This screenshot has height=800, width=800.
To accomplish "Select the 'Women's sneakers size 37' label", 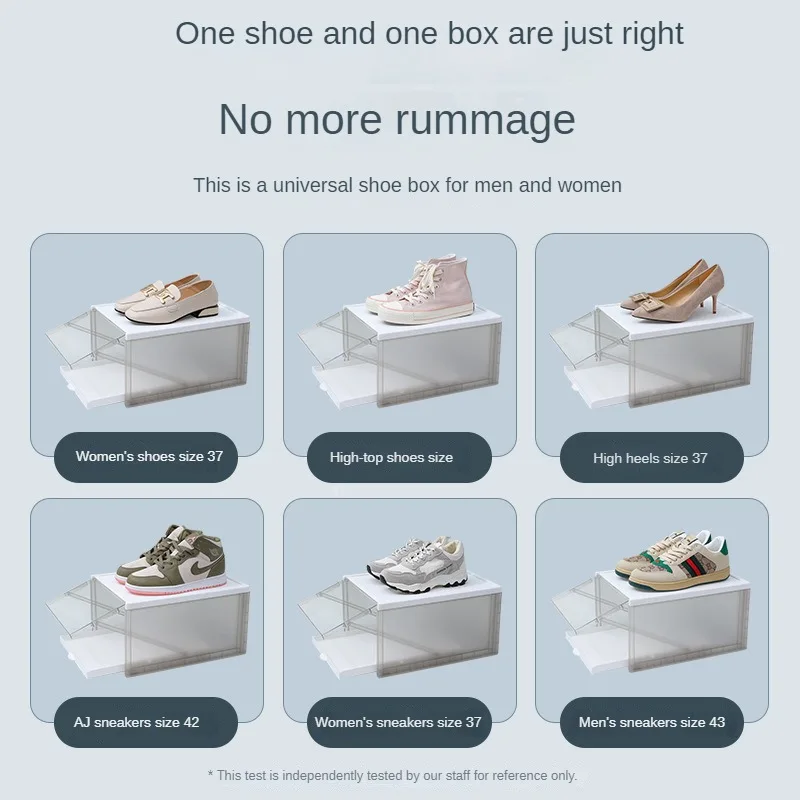I will [399, 722].
